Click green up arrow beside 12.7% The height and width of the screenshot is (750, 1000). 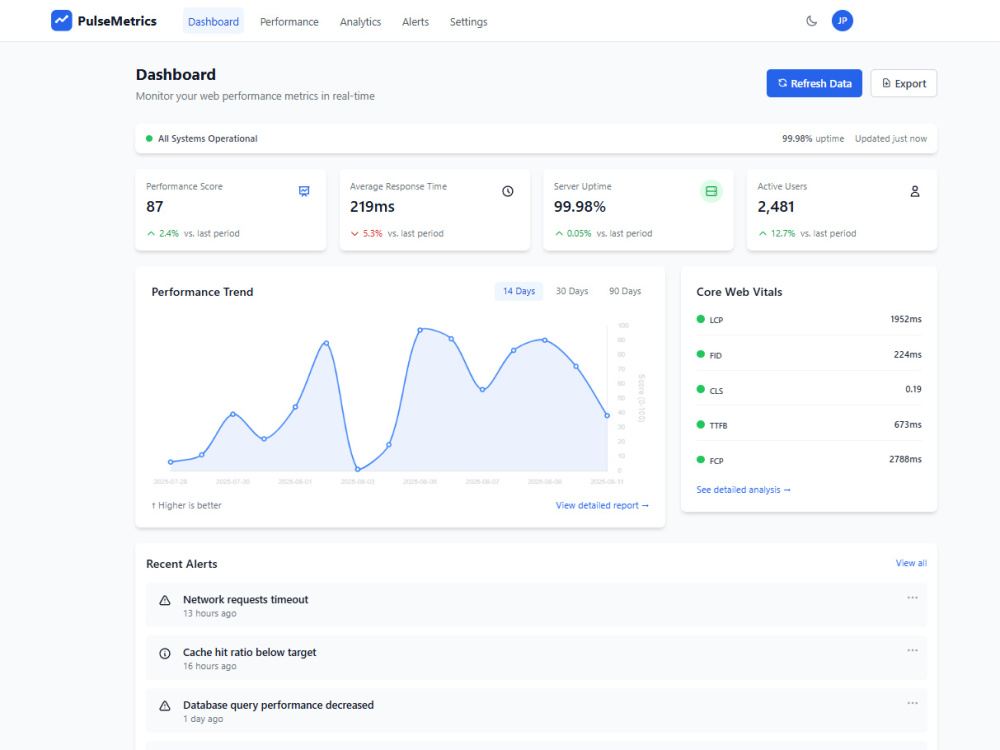[762, 233]
